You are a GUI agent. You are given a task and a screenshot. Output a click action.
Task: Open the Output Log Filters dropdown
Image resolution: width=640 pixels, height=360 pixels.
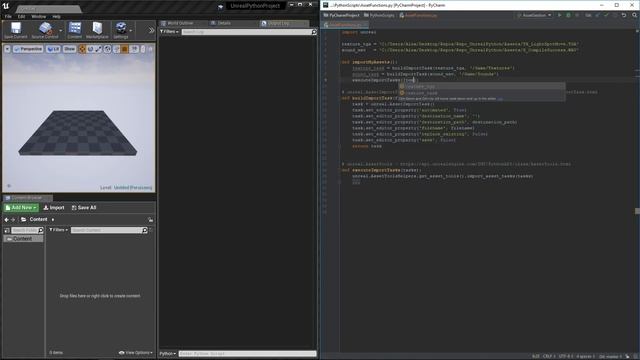[x=169, y=31]
